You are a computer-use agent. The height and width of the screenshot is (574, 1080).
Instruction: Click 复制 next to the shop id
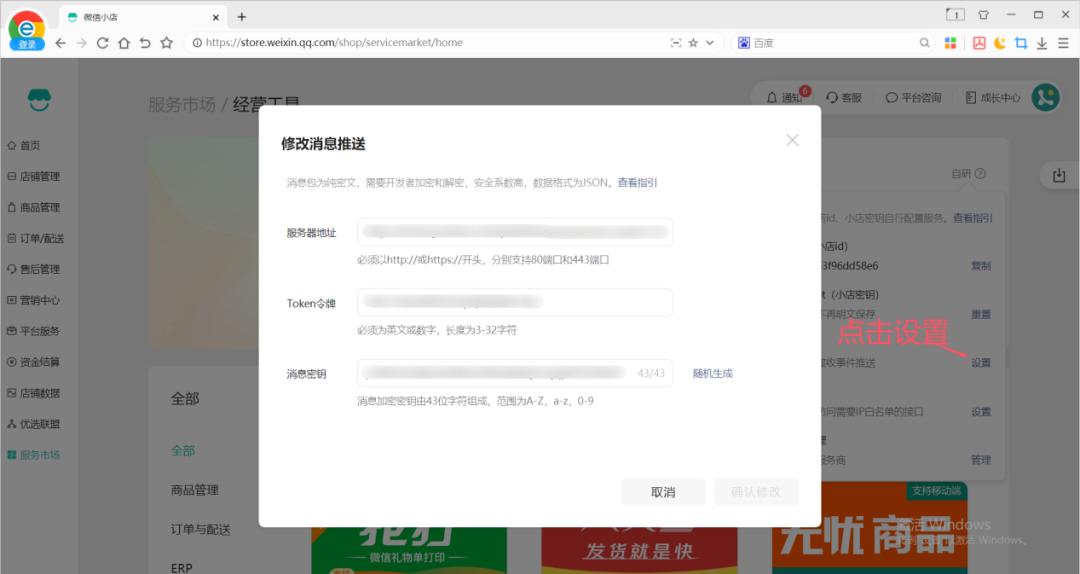coord(981,266)
